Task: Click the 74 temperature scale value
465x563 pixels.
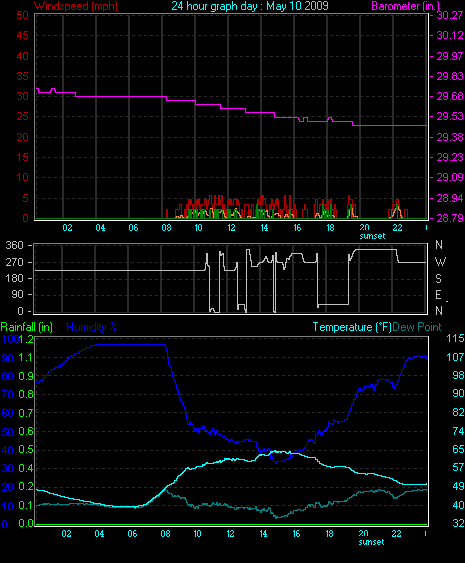Action: (x=458, y=431)
